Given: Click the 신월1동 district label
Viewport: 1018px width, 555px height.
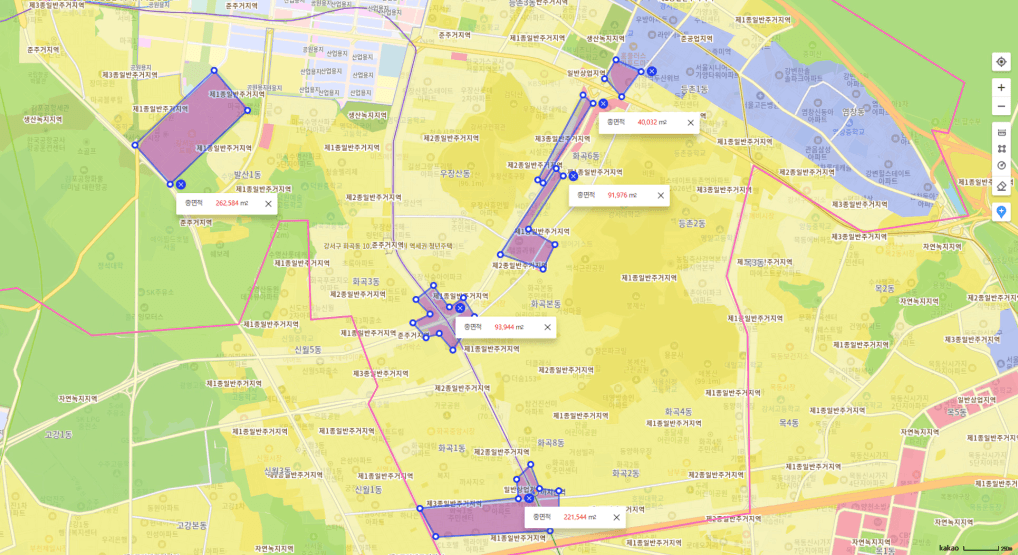Looking at the screenshot, I should (x=368, y=490).
